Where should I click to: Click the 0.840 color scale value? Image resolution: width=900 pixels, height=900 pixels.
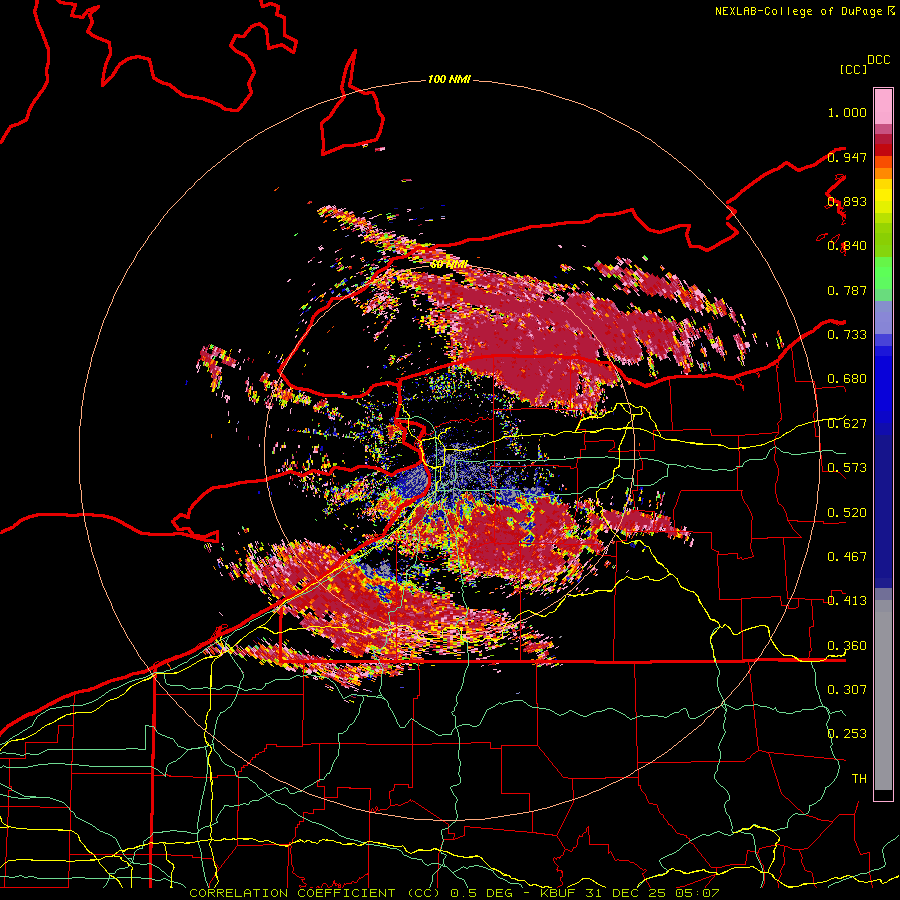847,246
